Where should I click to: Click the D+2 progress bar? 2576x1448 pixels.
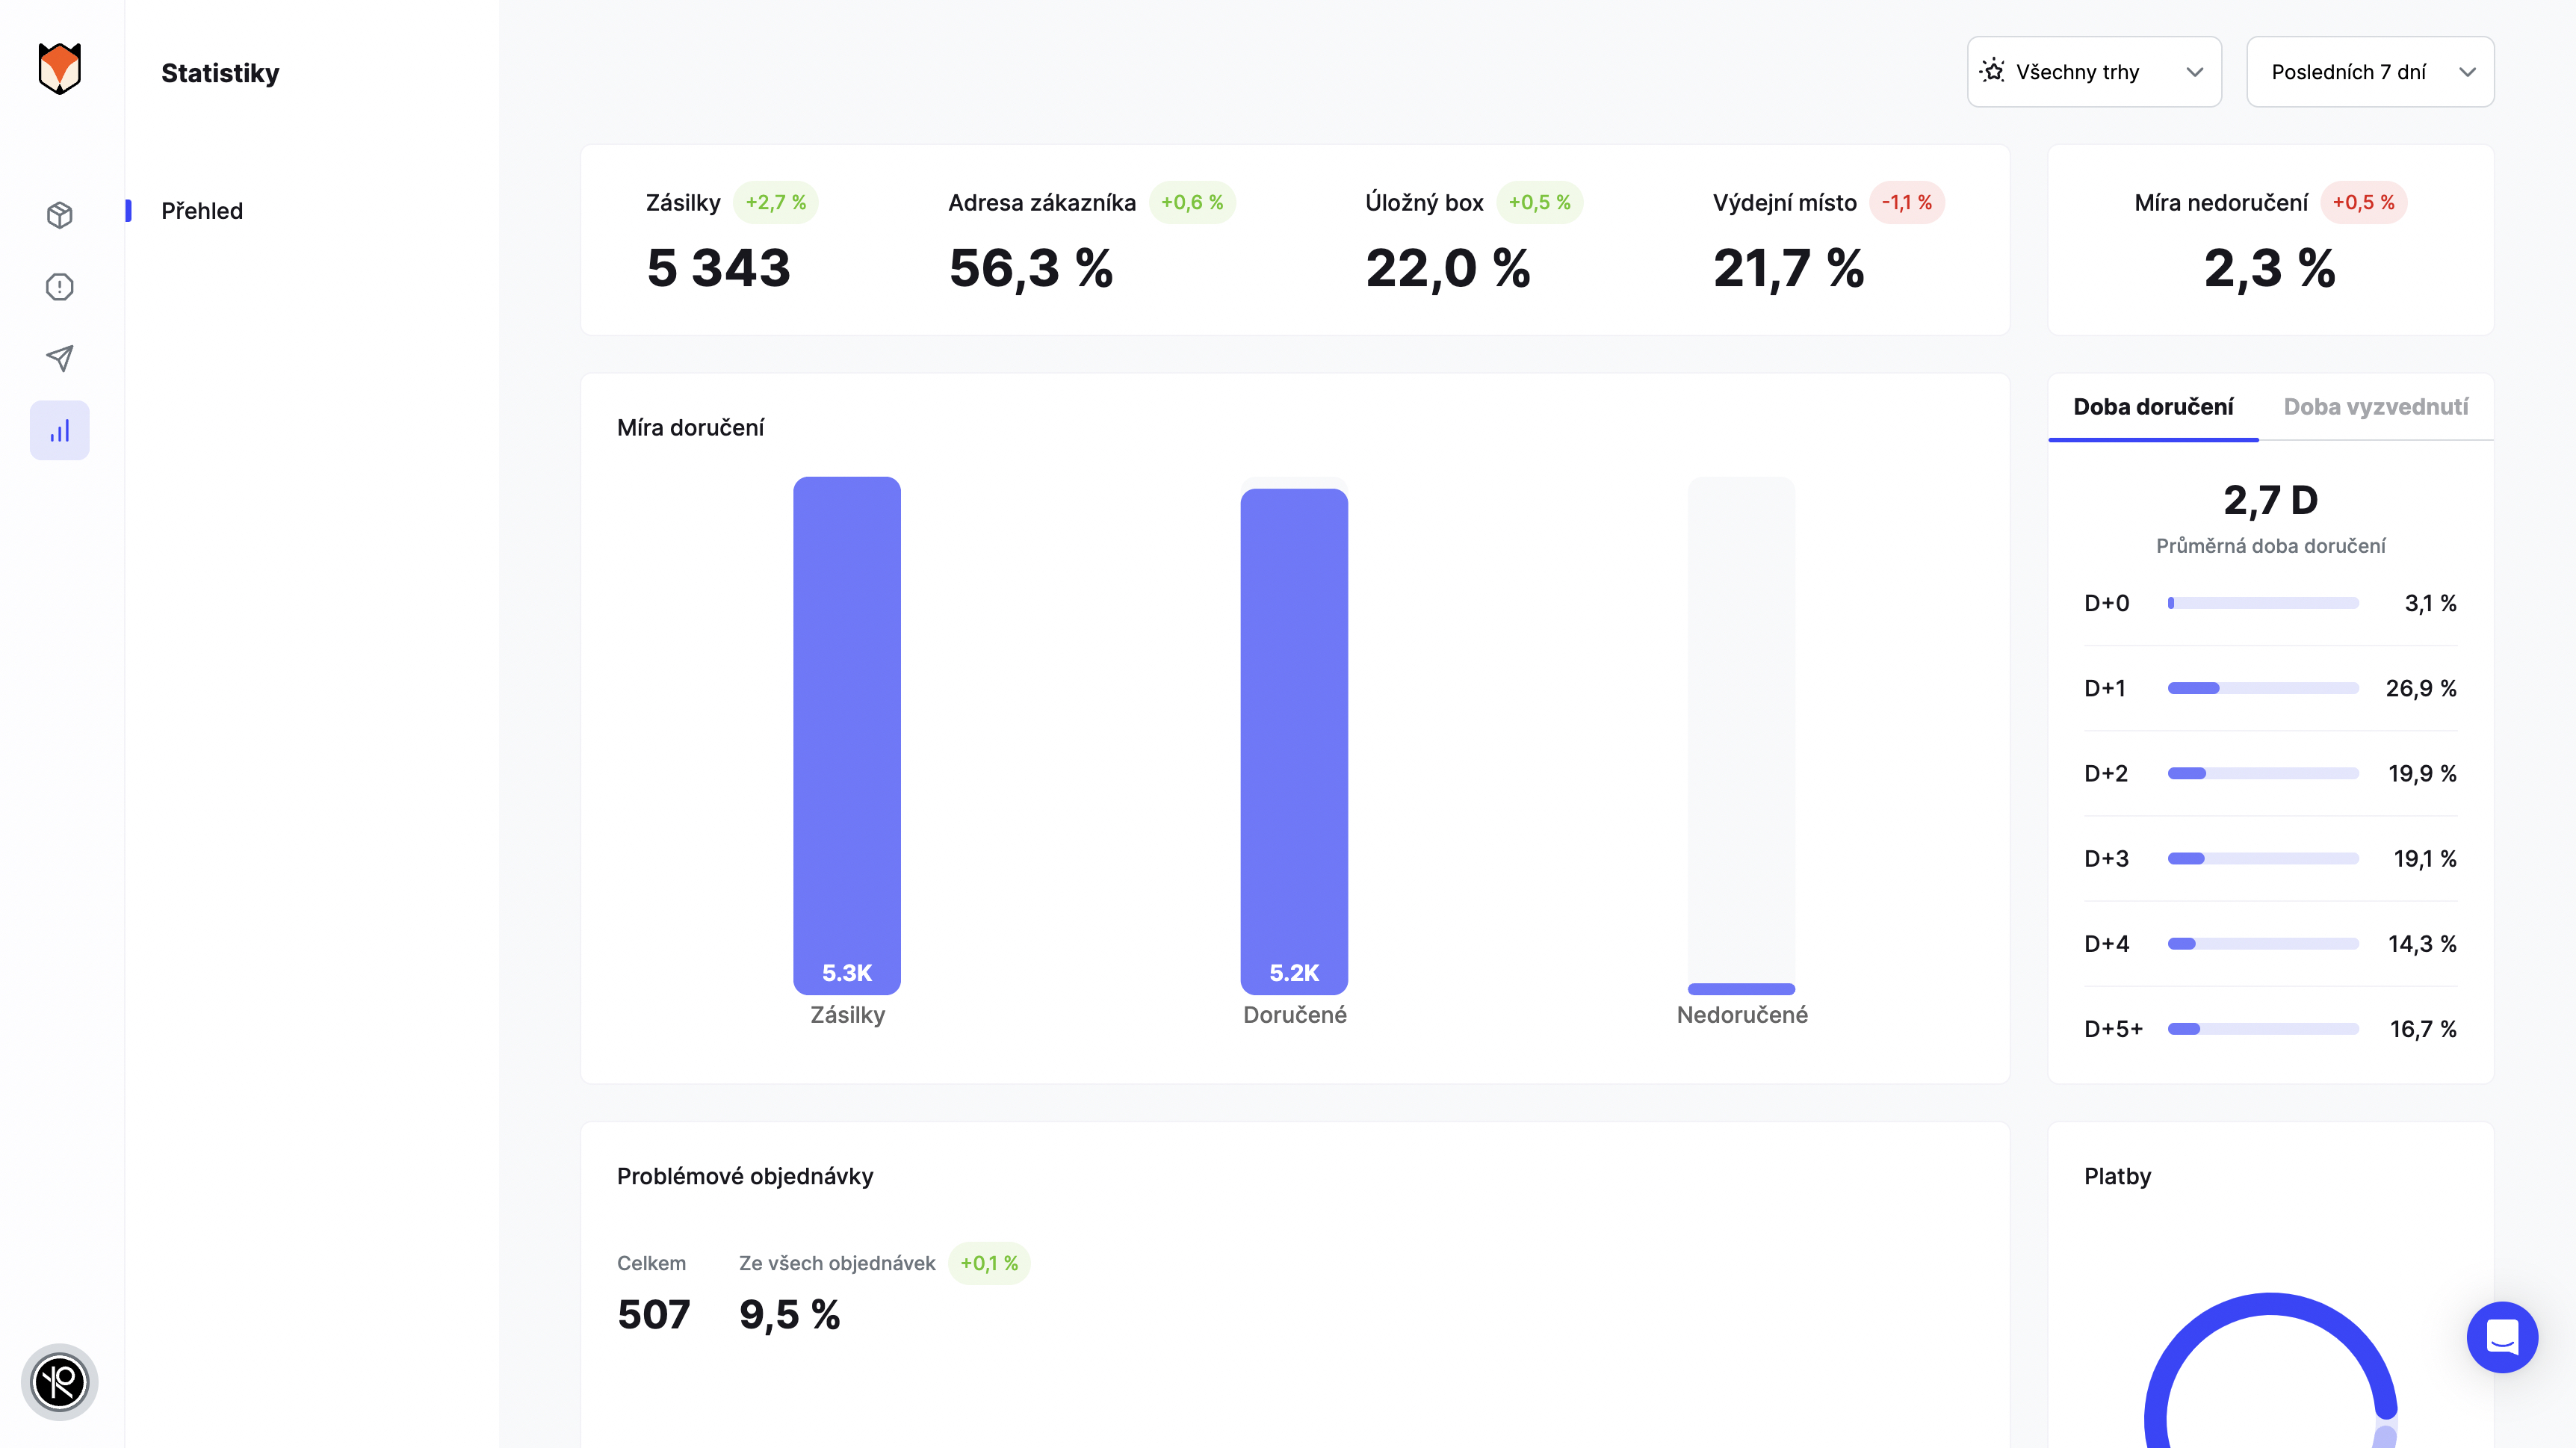pos(2263,773)
